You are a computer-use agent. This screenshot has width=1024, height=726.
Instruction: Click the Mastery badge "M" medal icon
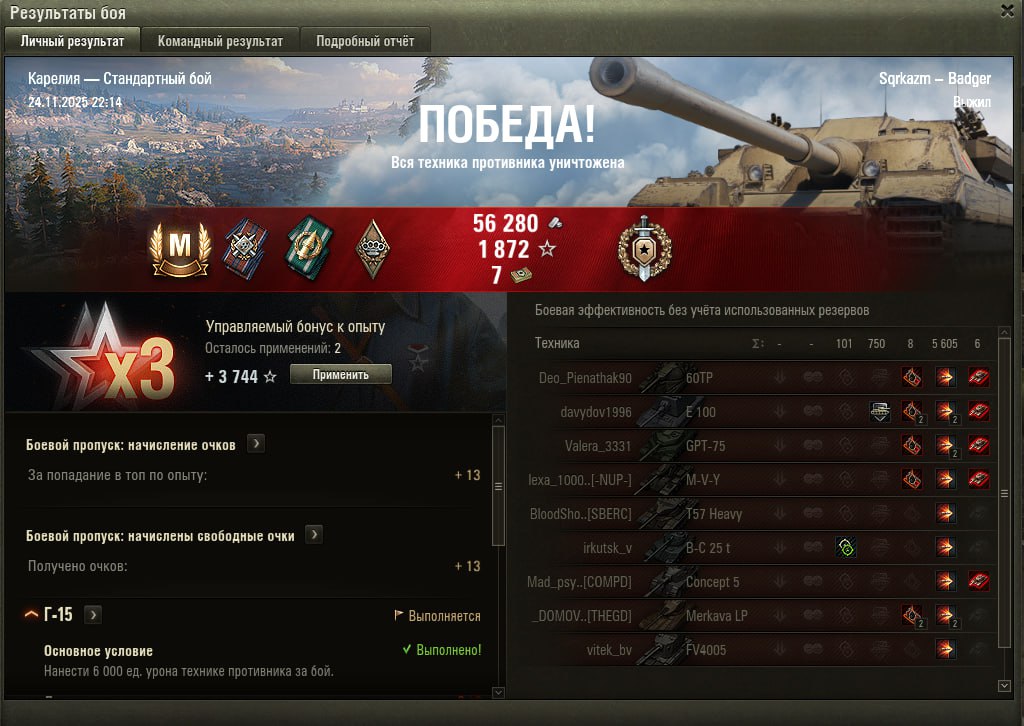[x=180, y=249]
